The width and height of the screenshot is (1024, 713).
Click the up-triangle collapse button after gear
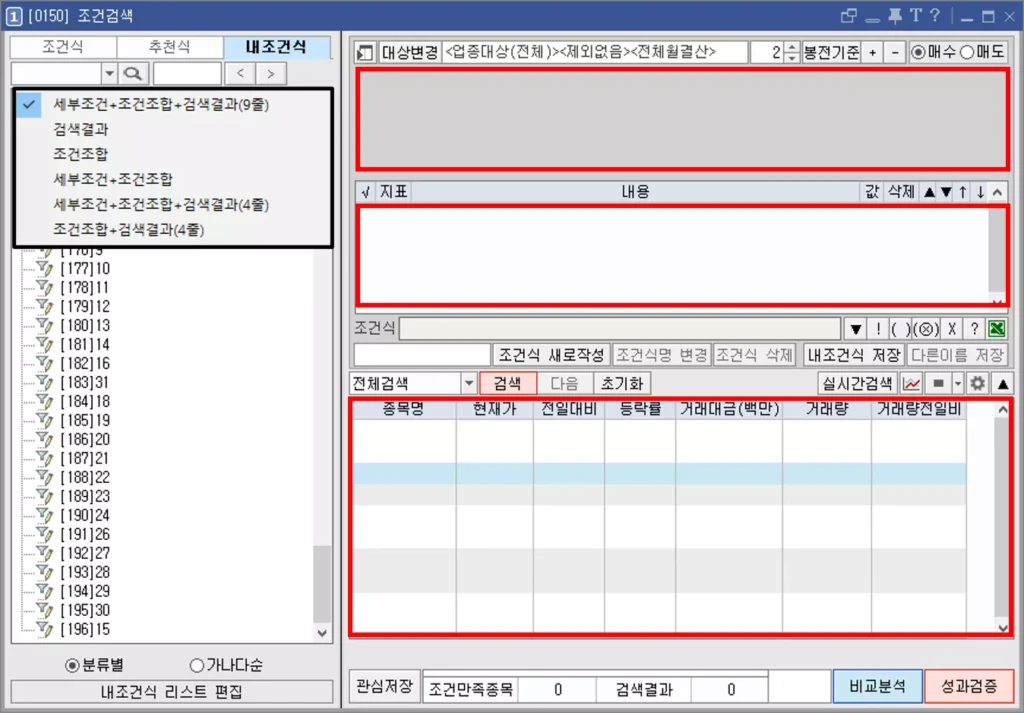pyautogui.click(x=1002, y=384)
